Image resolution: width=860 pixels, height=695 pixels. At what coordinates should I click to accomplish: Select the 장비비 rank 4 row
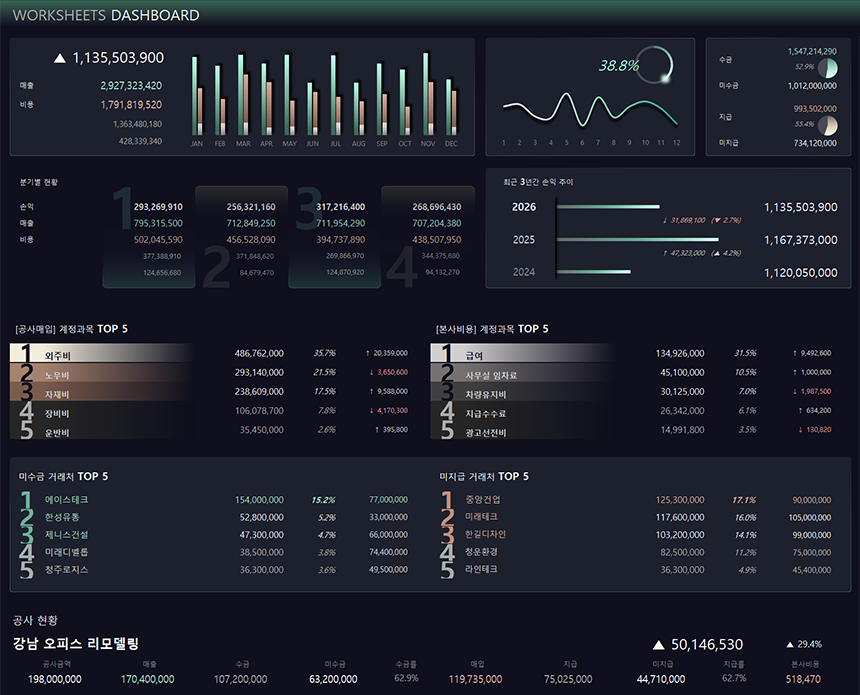click(x=212, y=410)
